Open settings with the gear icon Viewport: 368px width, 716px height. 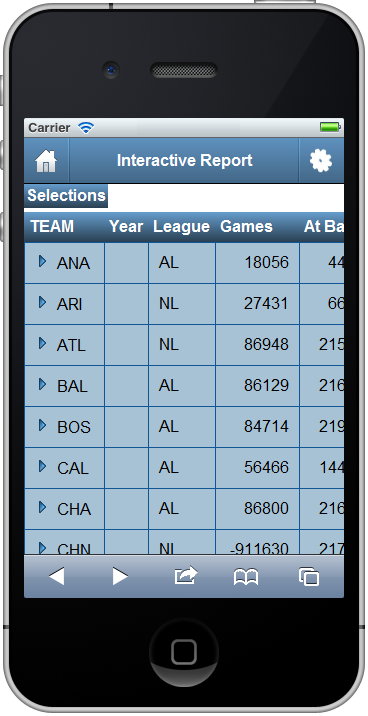(x=321, y=161)
